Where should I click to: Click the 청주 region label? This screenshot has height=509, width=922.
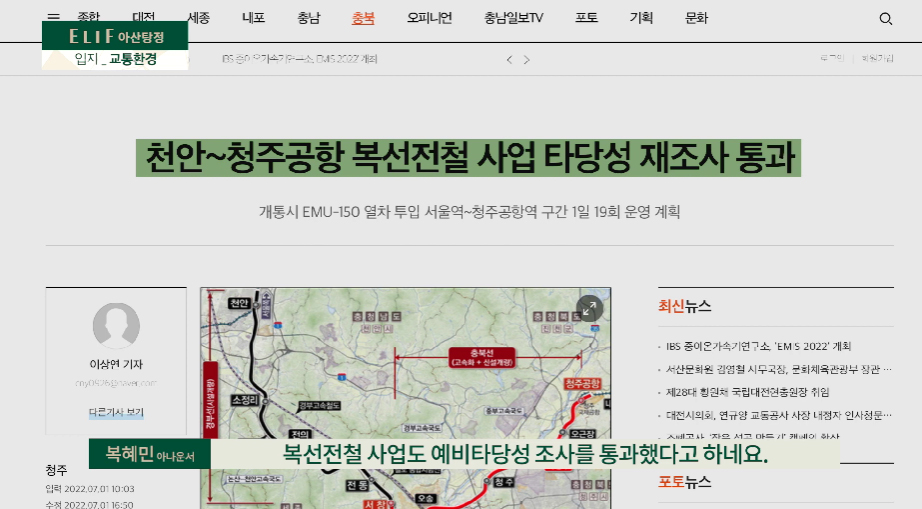point(56,470)
